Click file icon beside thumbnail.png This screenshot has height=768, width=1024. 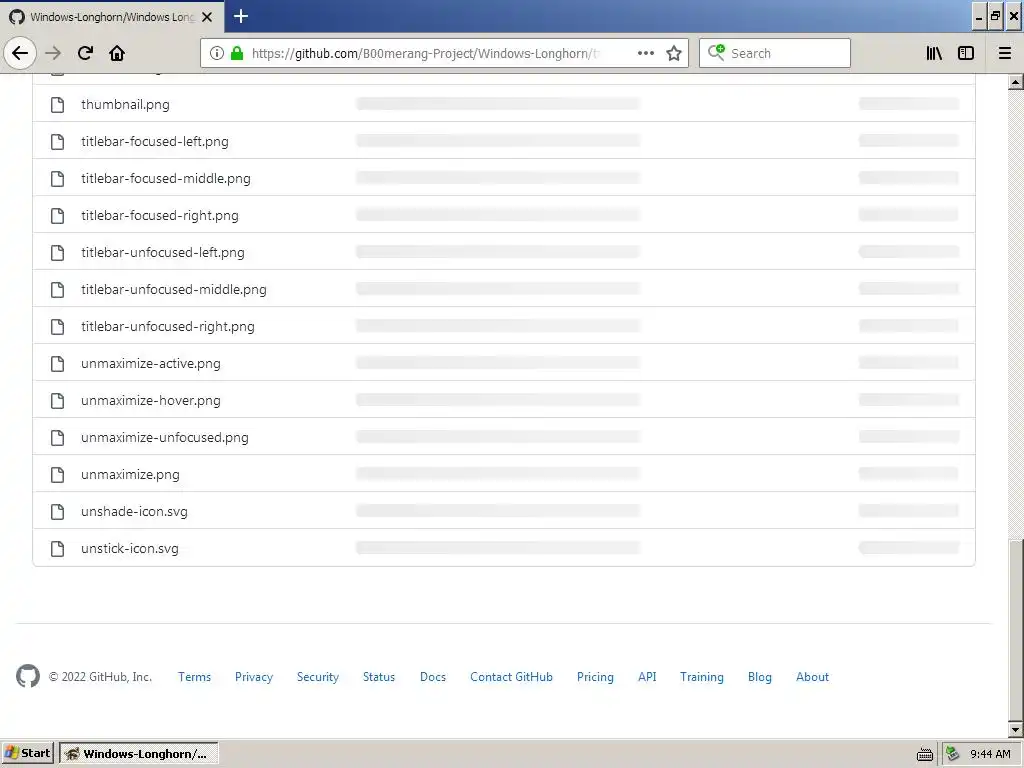pyautogui.click(x=57, y=104)
